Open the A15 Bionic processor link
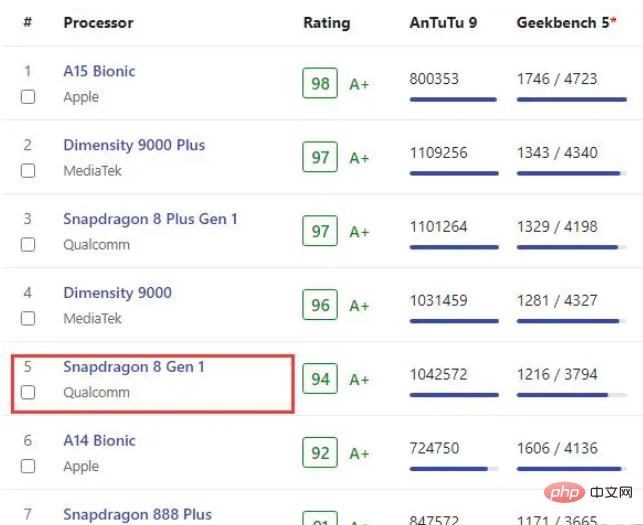Viewport: 643px width, 525px height. 99,71
